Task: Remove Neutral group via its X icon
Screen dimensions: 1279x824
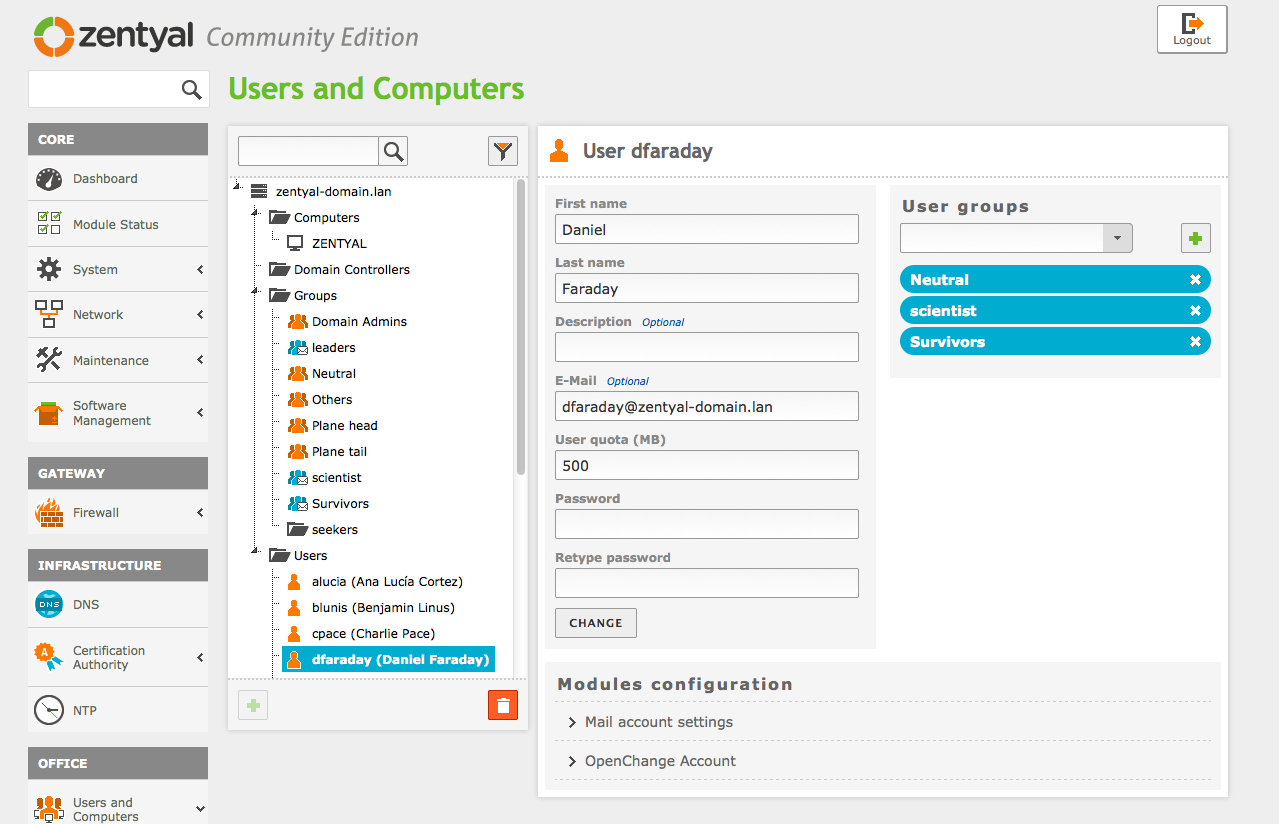Action: pos(1195,280)
